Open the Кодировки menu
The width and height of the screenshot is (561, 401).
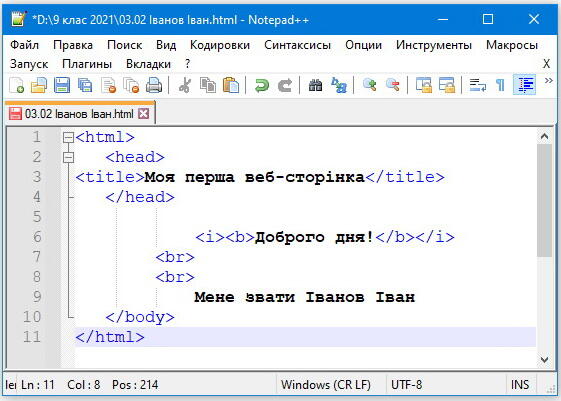220,45
